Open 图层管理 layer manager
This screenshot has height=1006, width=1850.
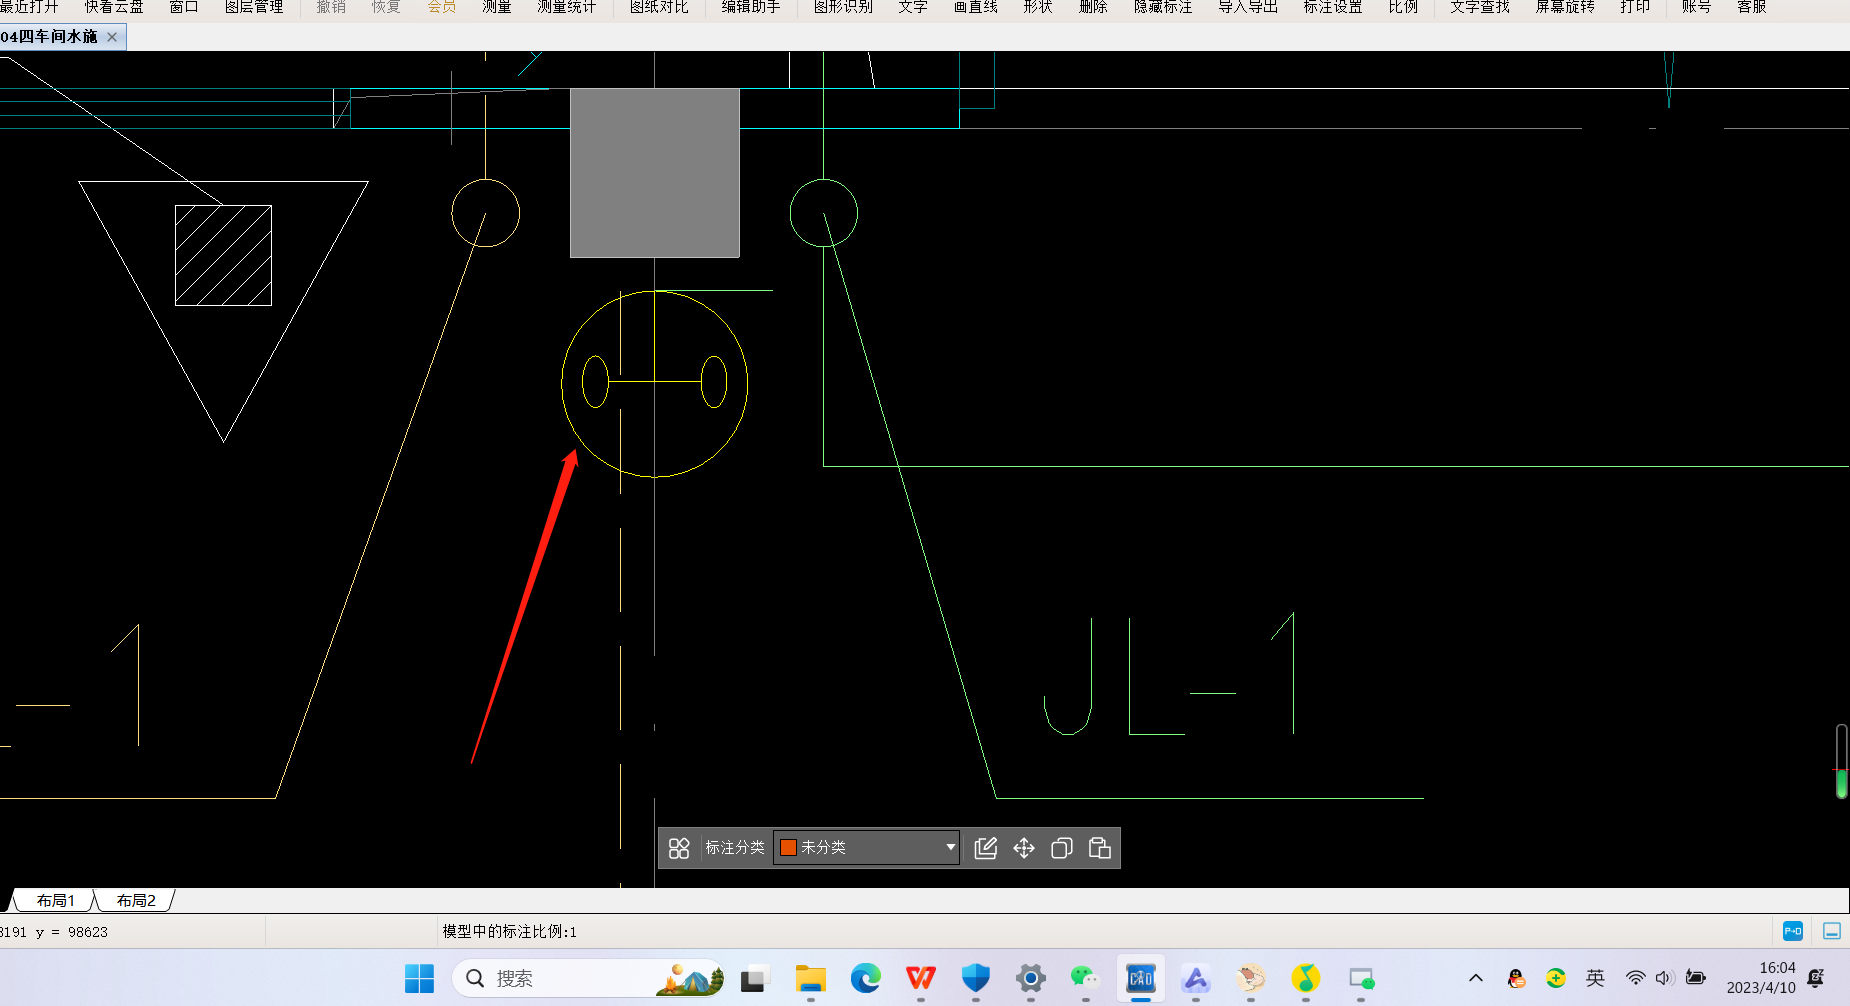click(x=254, y=7)
